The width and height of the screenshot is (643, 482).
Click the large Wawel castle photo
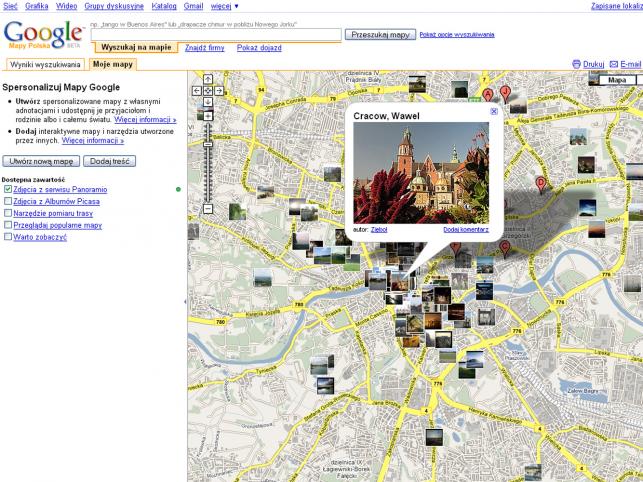421,173
